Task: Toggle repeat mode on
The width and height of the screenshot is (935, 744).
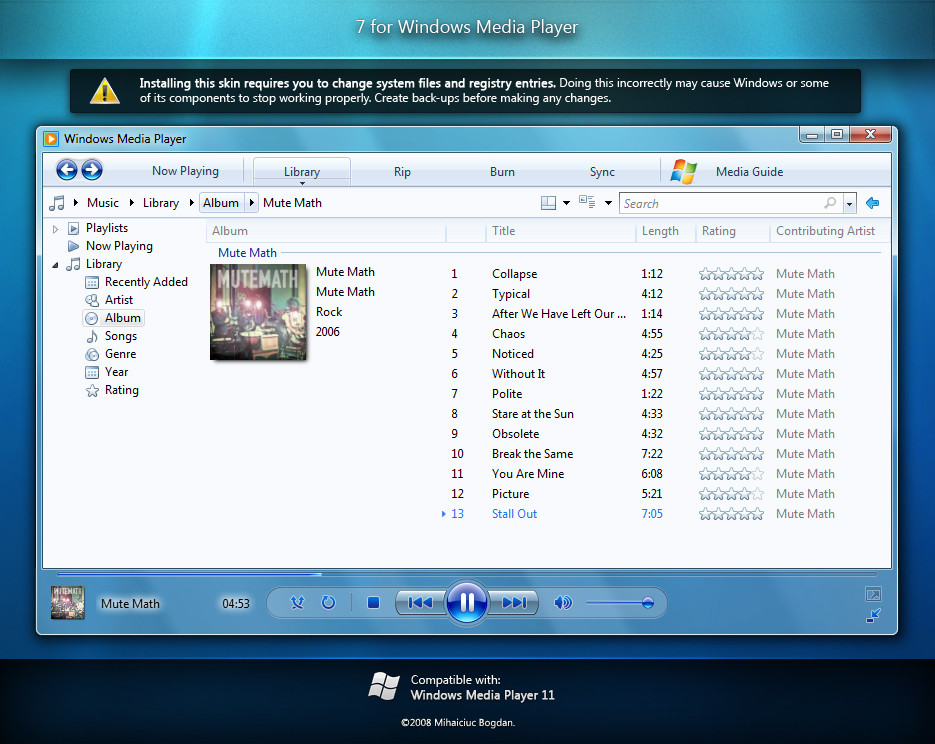Action: pyautogui.click(x=327, y=602)
